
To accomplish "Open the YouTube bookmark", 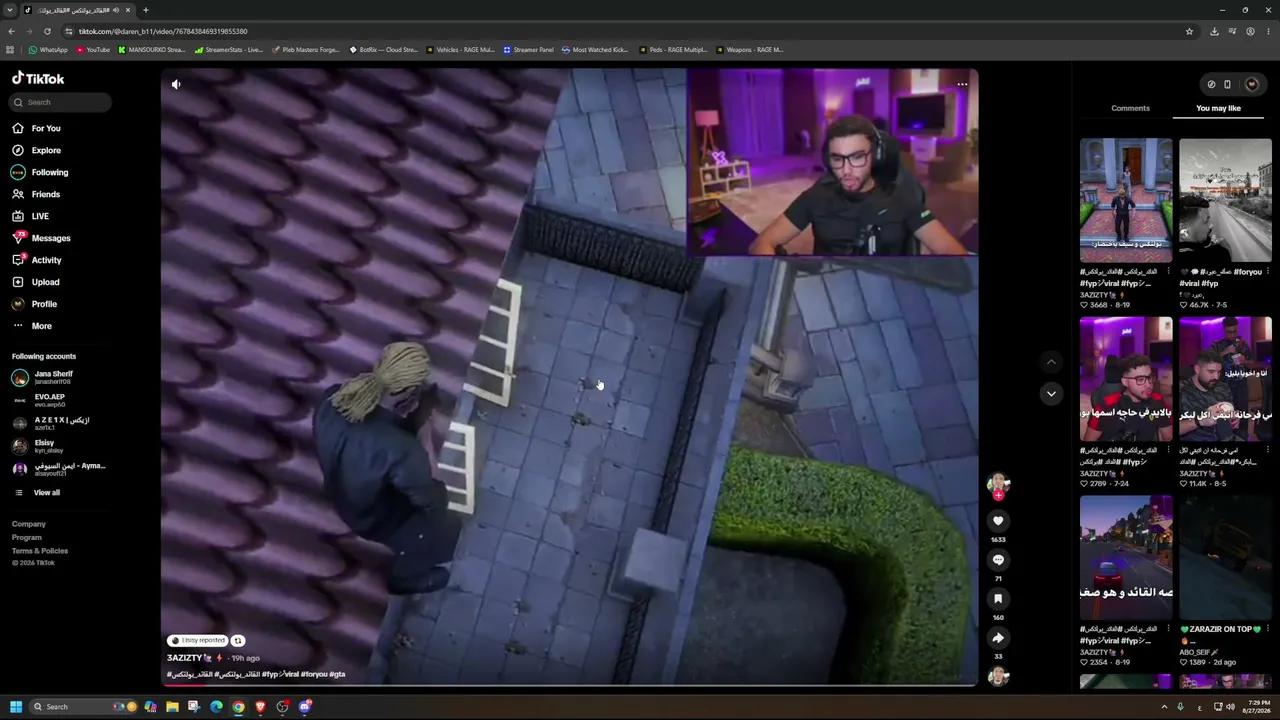I will coord(93,49).
